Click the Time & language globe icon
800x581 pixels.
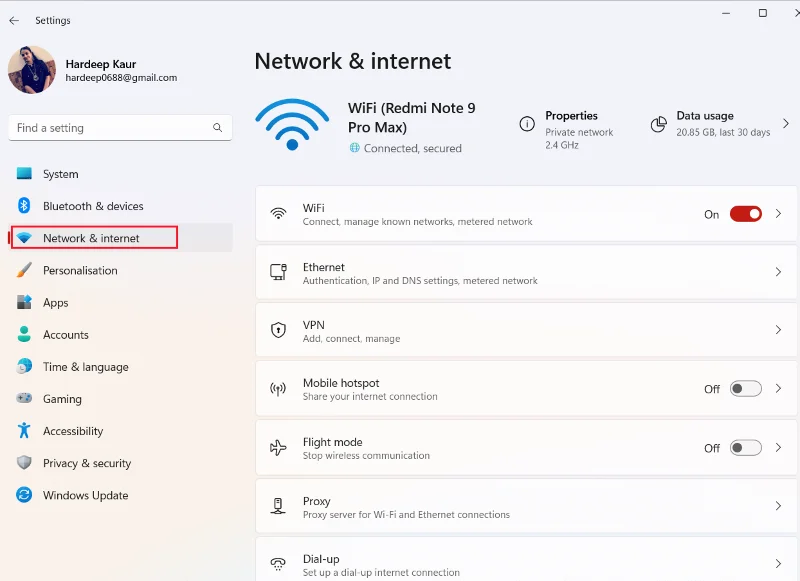(24, 366)
